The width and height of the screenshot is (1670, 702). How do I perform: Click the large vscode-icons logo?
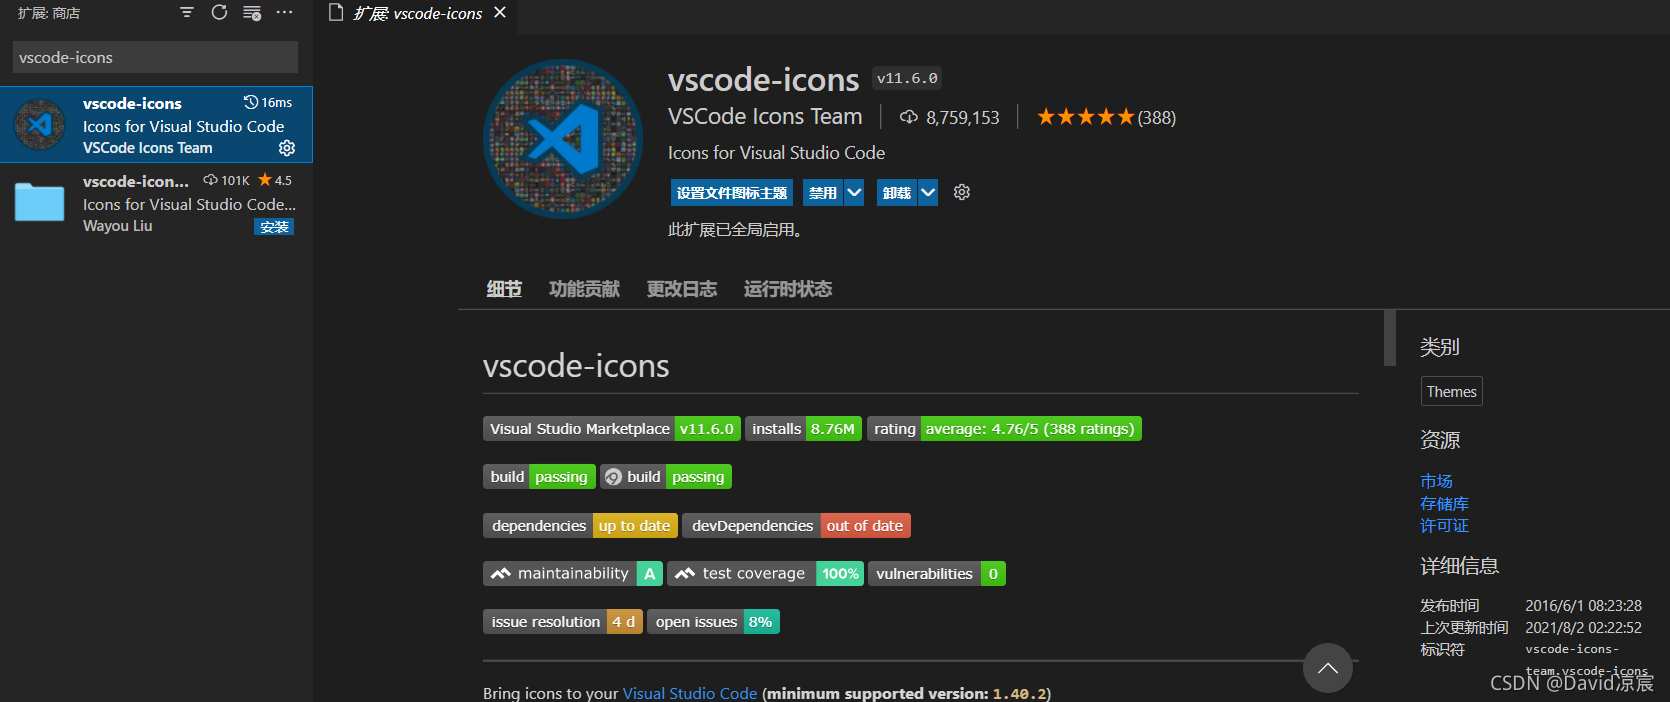click(563, 139)
